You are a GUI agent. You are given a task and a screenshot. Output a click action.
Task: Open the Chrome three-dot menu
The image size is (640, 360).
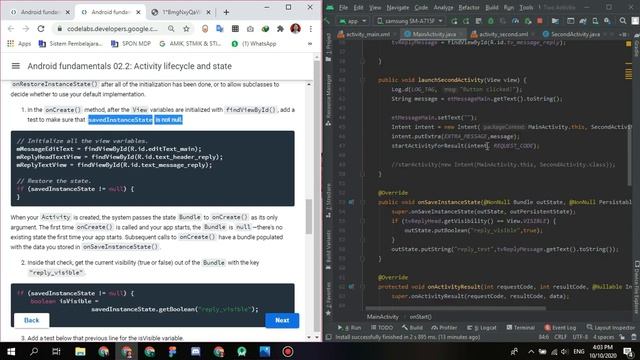click(x=311, y=29)
